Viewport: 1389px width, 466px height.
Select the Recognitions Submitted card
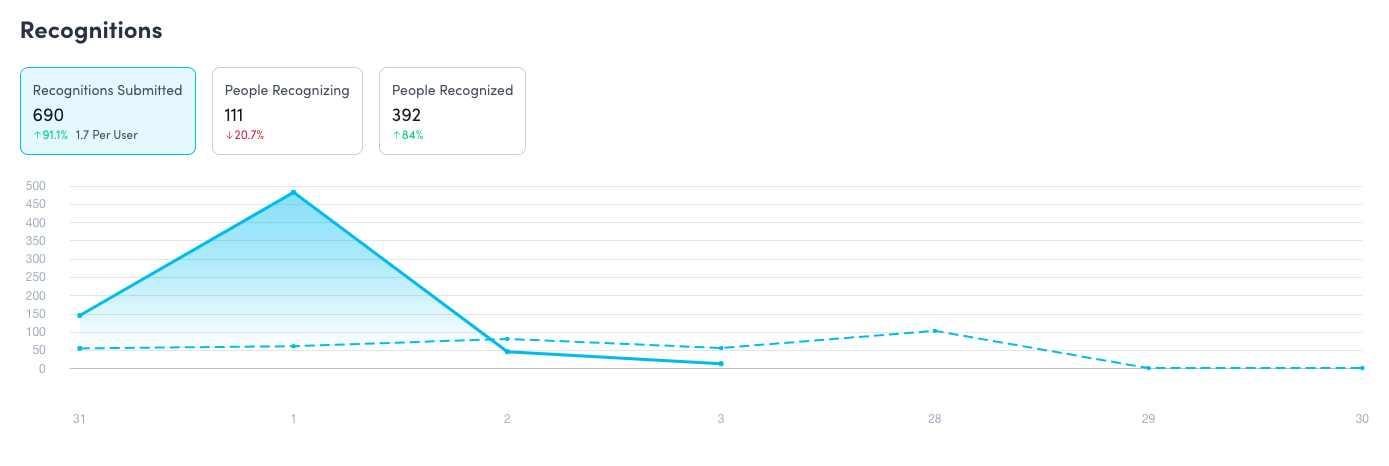107,111
